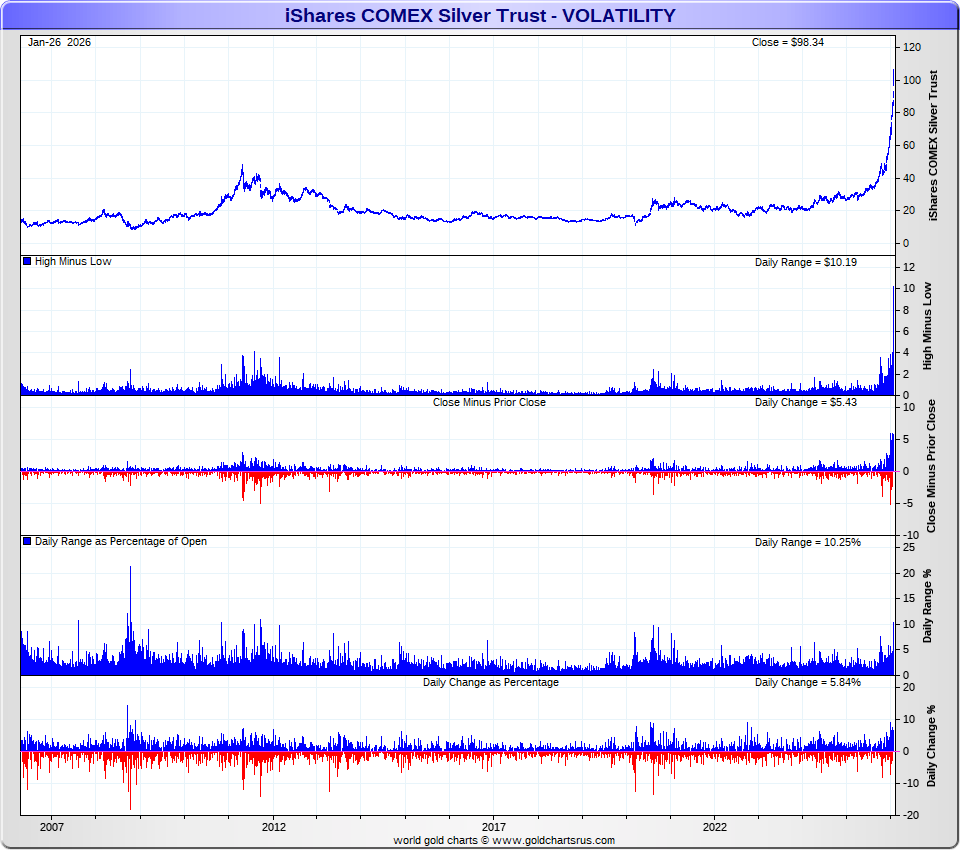Click 'Daily Range as Percentage of Open' label
Screen dimensions: 960x850
121,541
